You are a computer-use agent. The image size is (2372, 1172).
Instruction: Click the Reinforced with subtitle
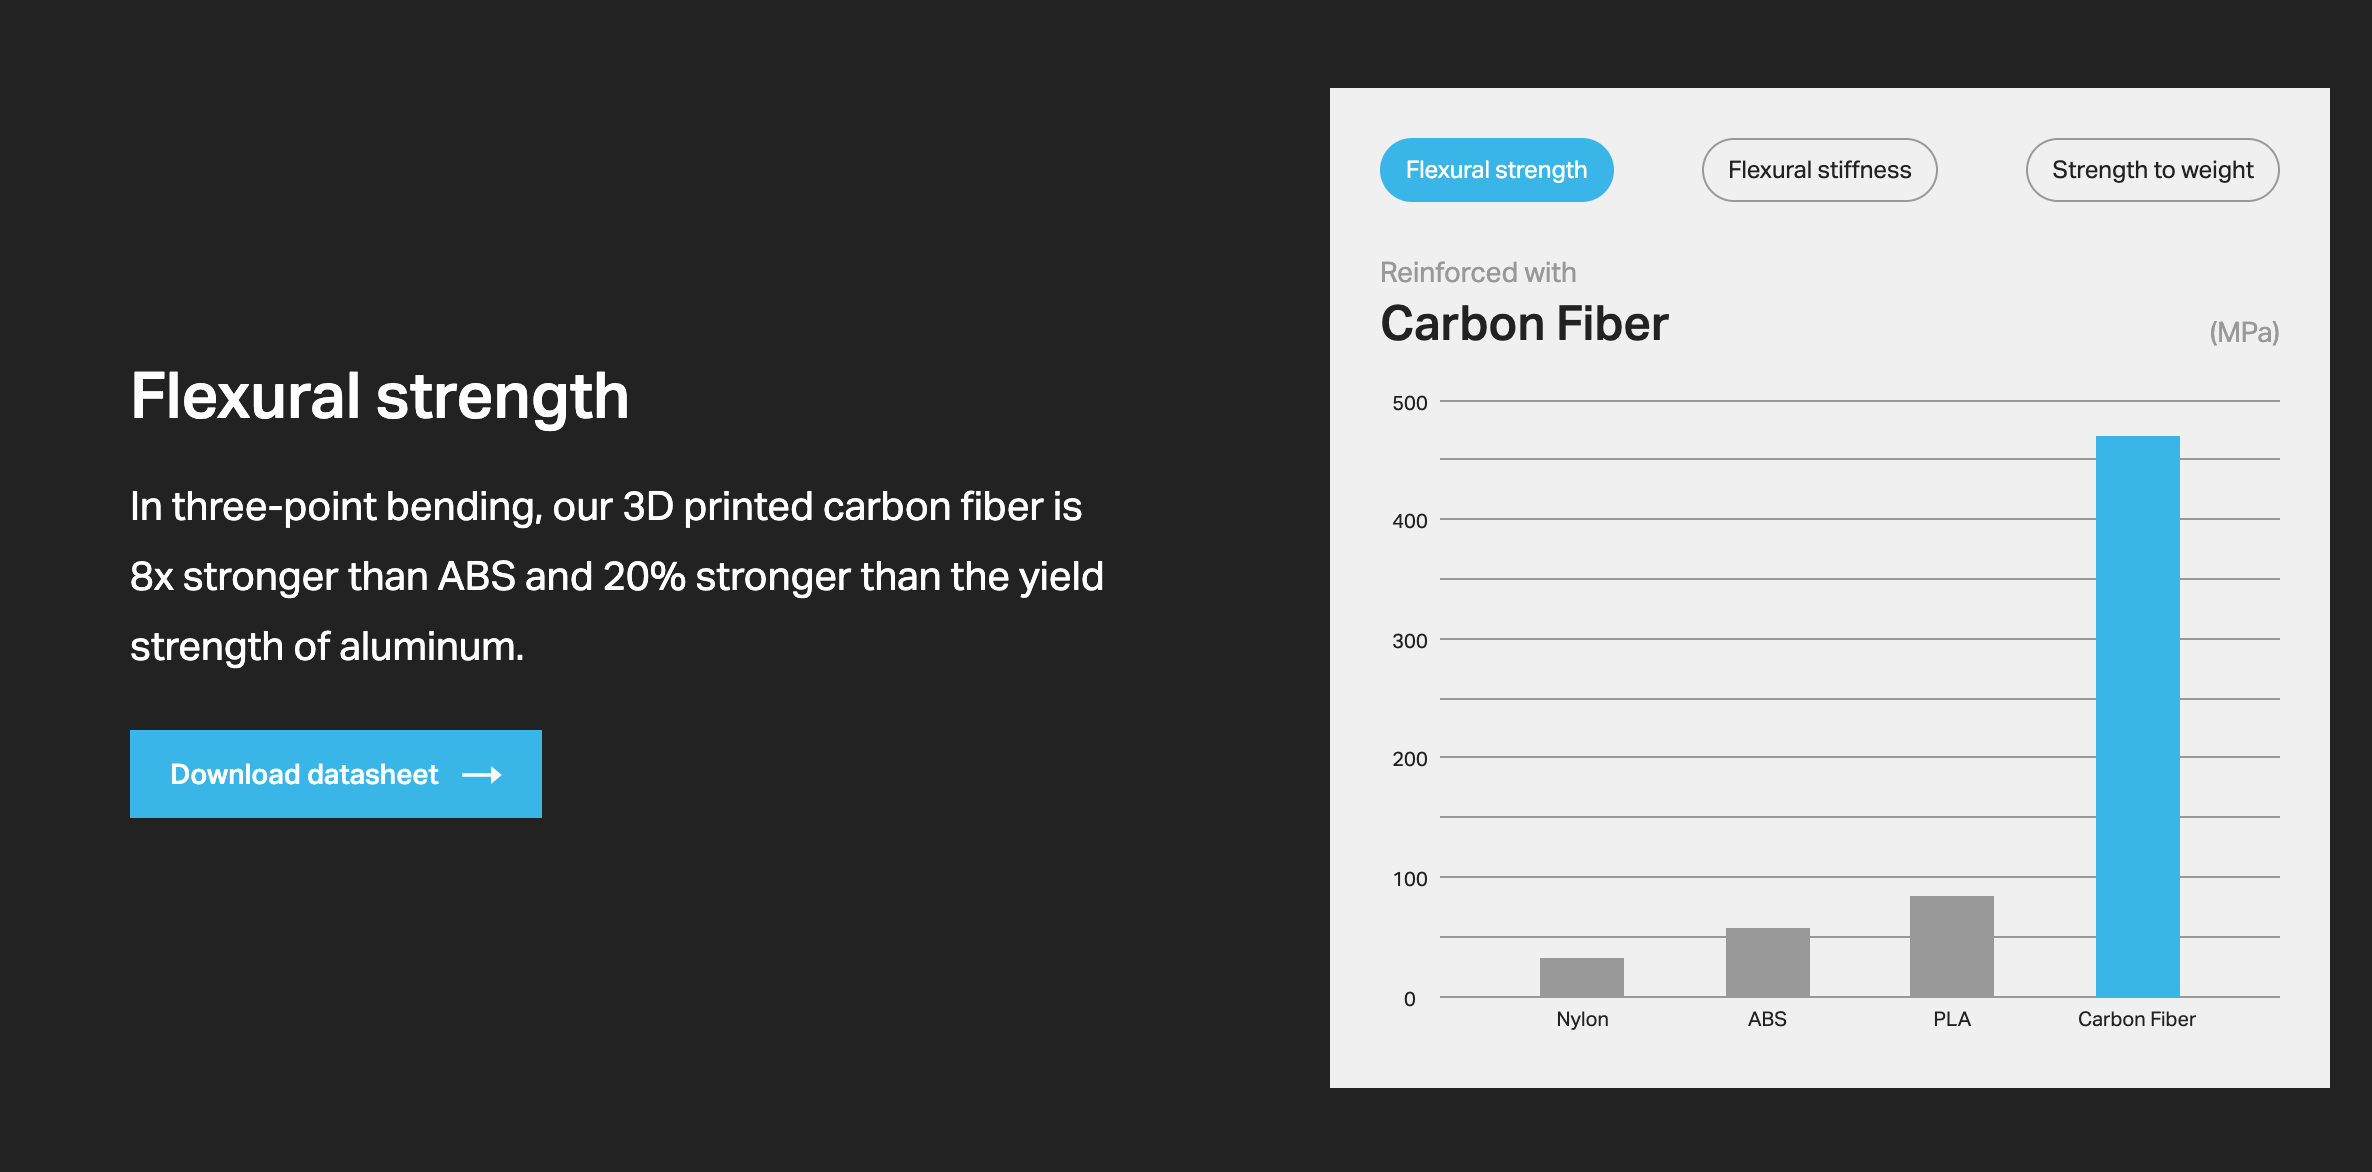(x=1478, y=272)
